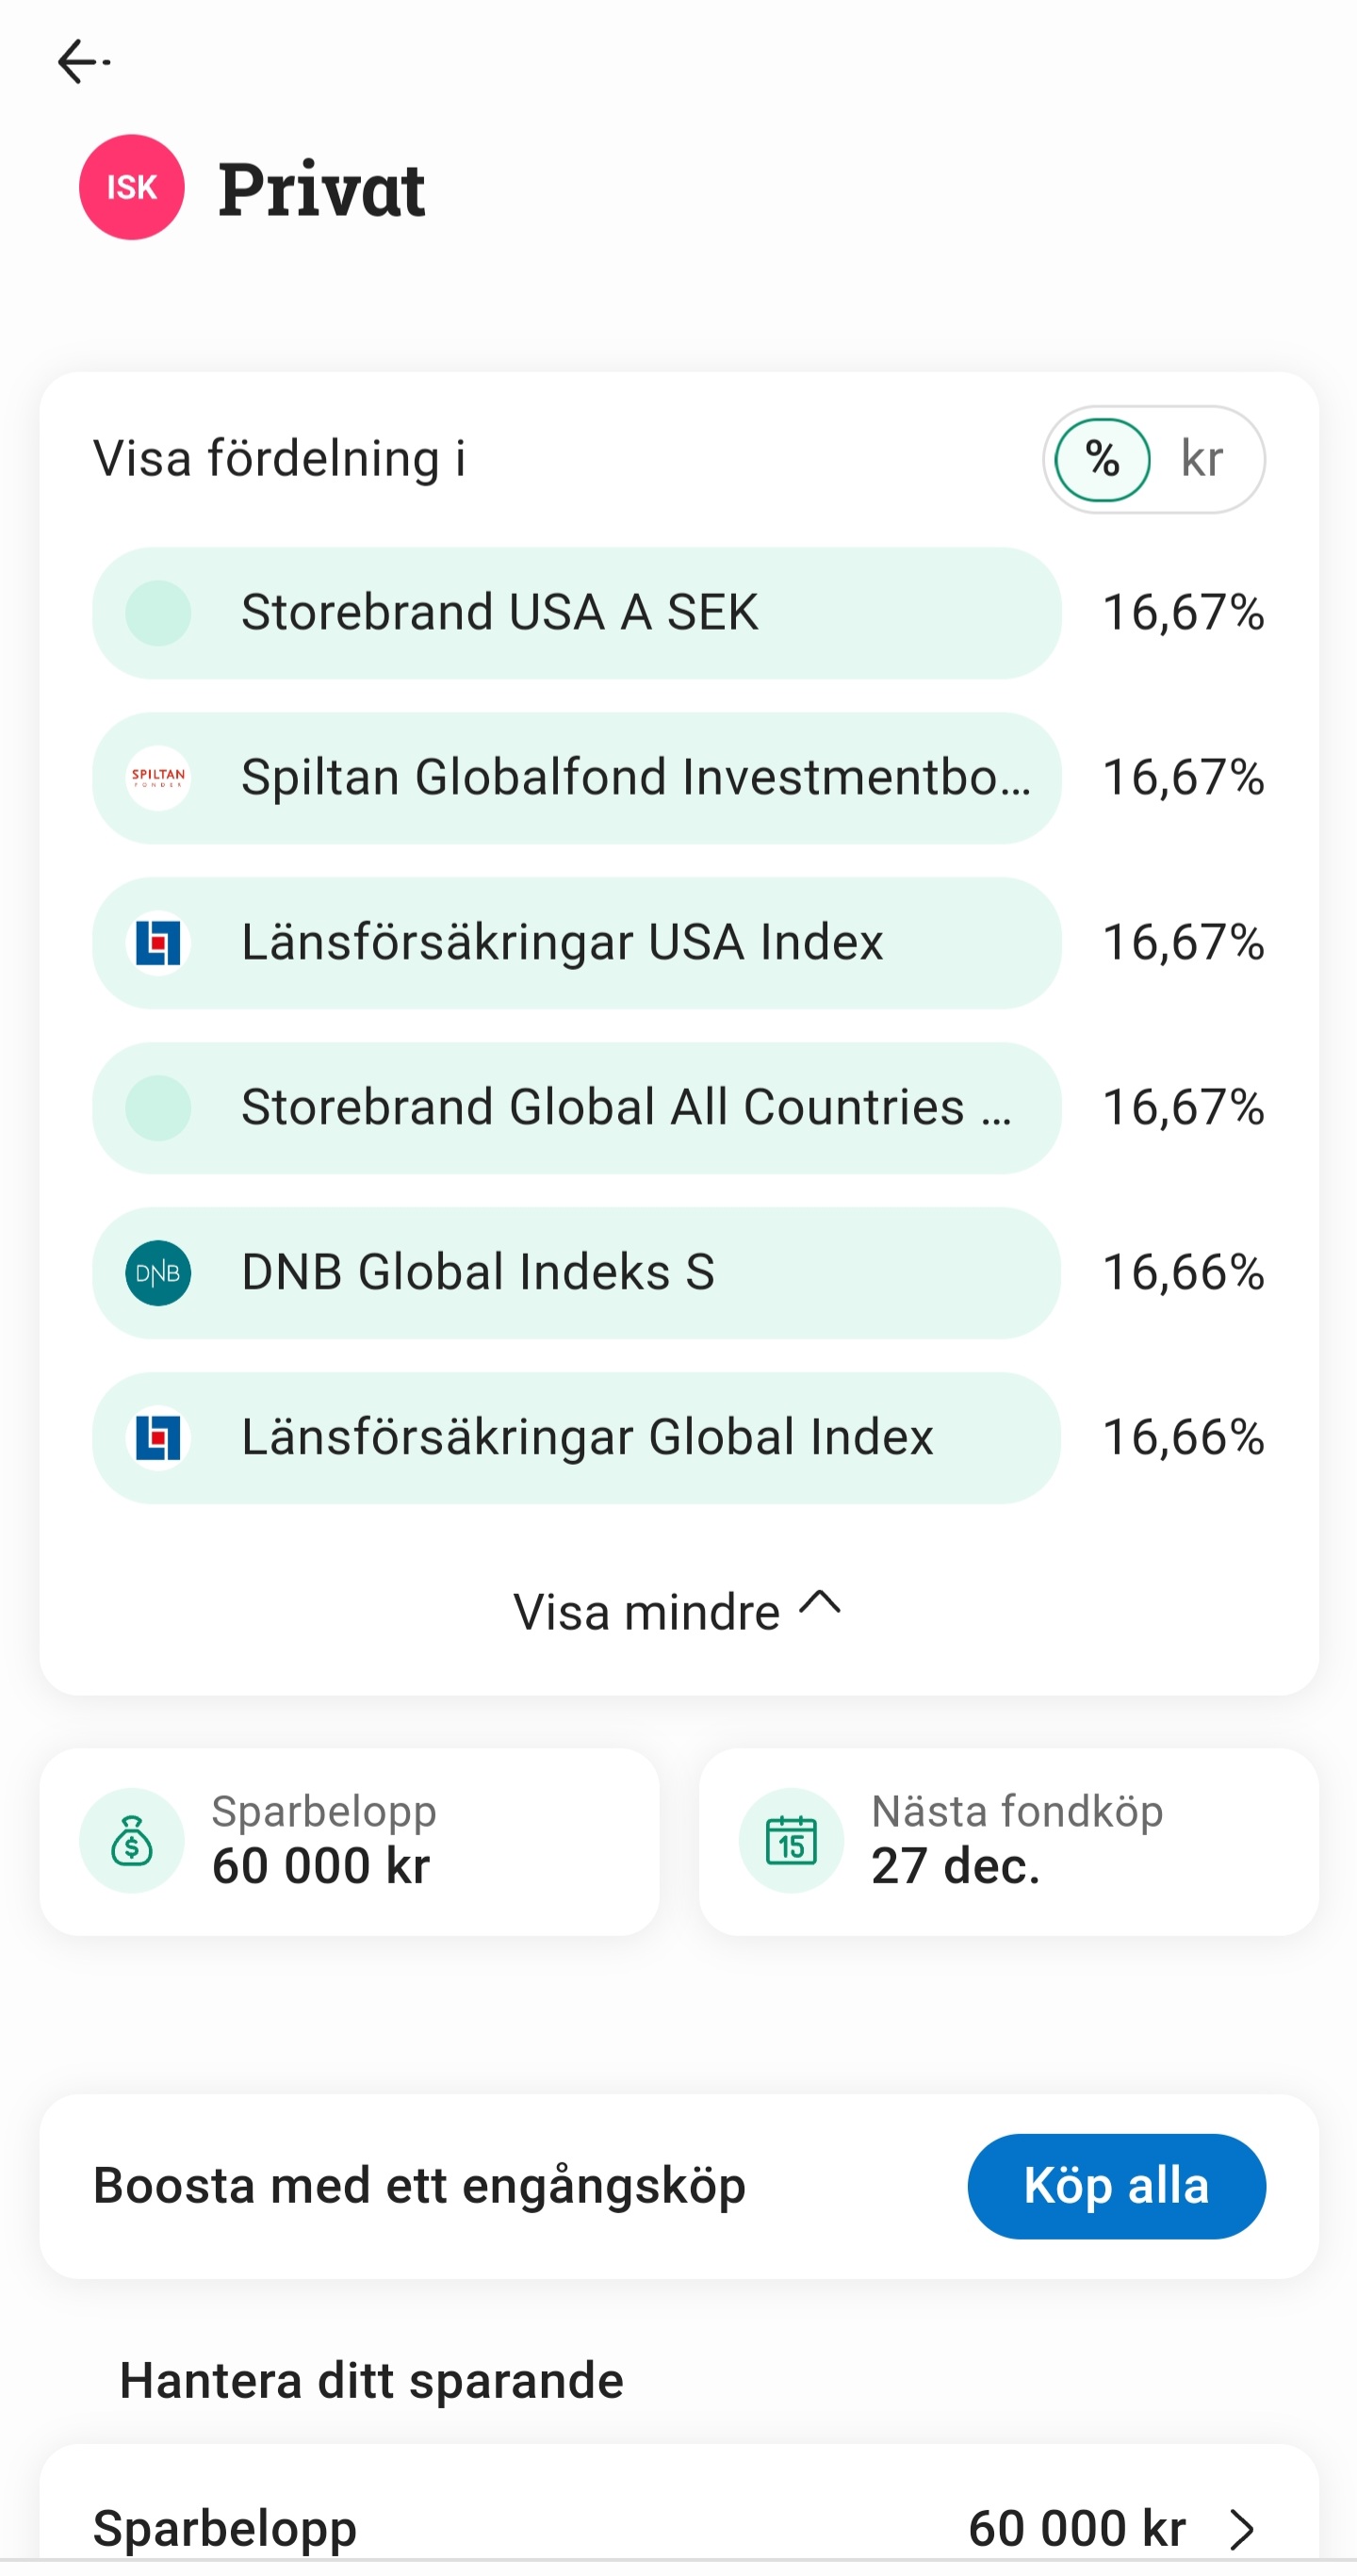Tap the back arrow icon
Screen dimensions: 1357x2576
pyautogui.click(x=82, y=62)
